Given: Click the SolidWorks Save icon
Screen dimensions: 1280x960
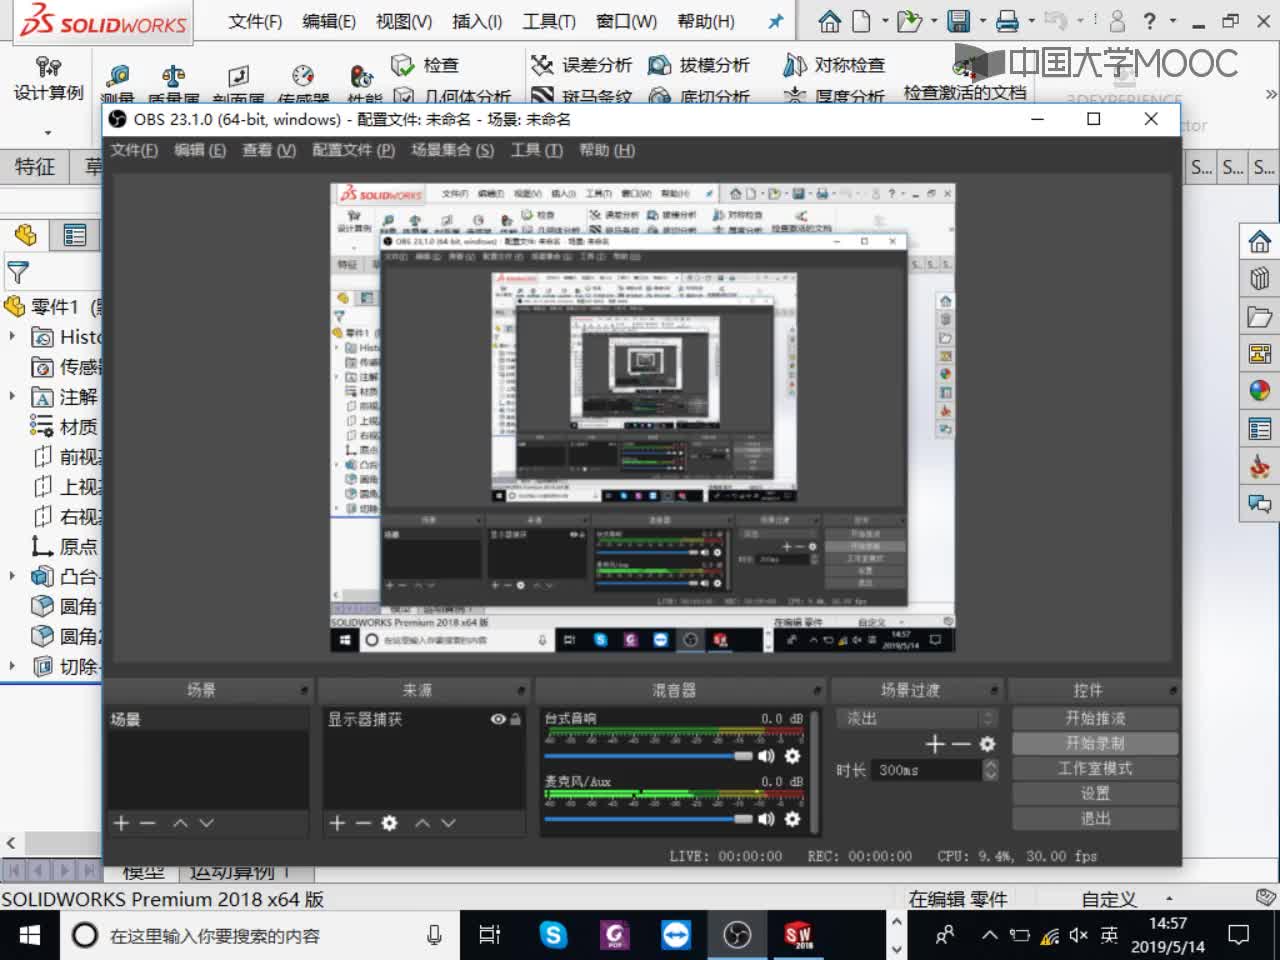Looking at the screenshot, I should pos(959,21).
